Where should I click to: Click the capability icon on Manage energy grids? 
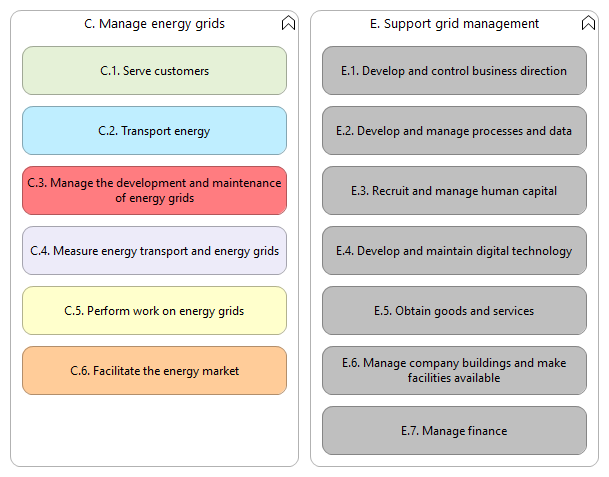coord(288,23)
